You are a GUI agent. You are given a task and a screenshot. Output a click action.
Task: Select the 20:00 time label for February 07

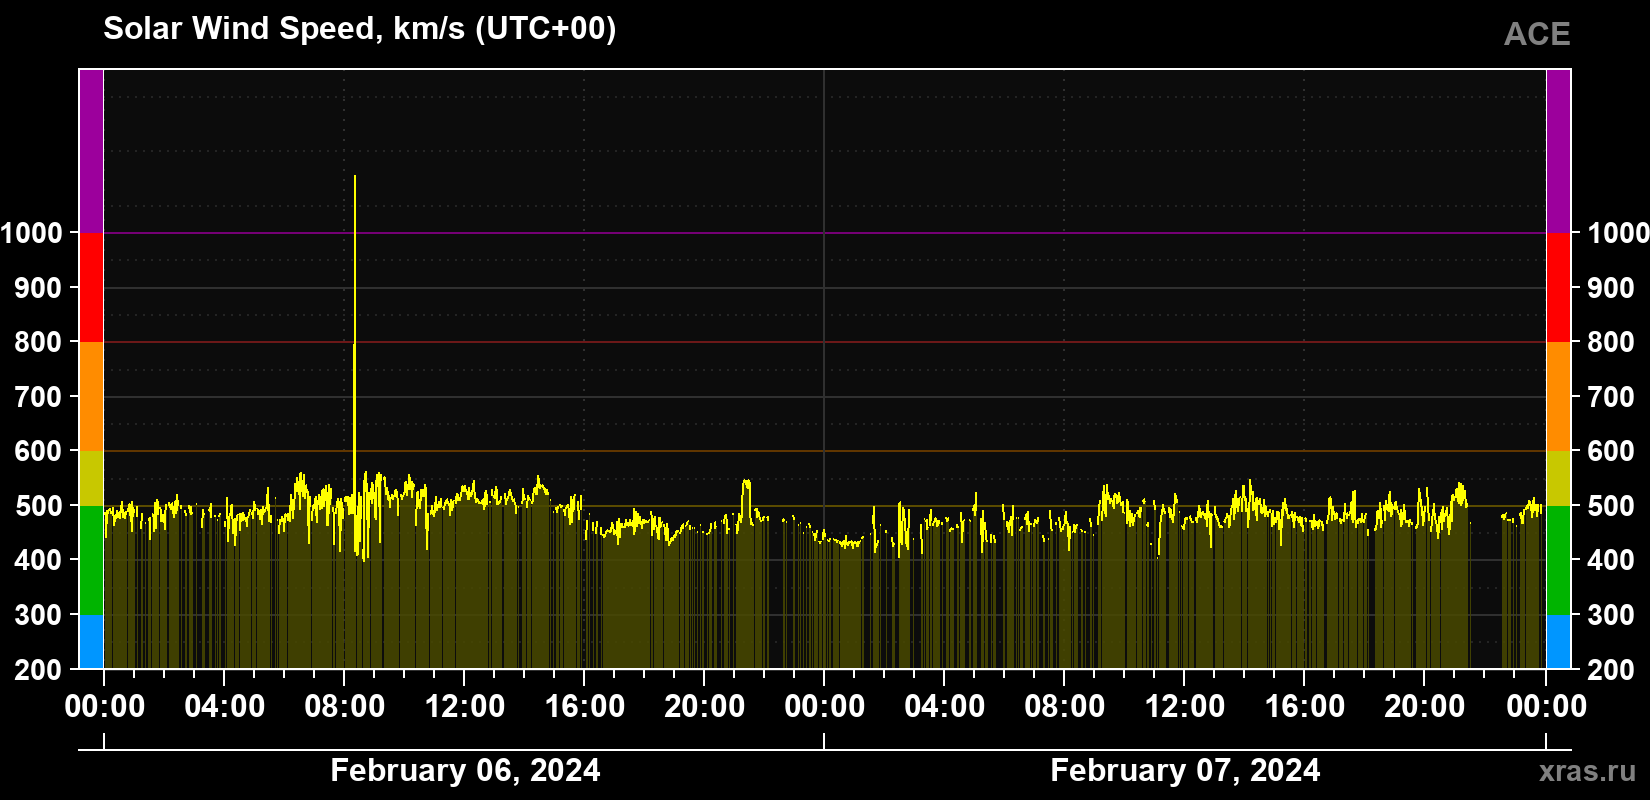pyautogui.click(x=1425, y=707)
